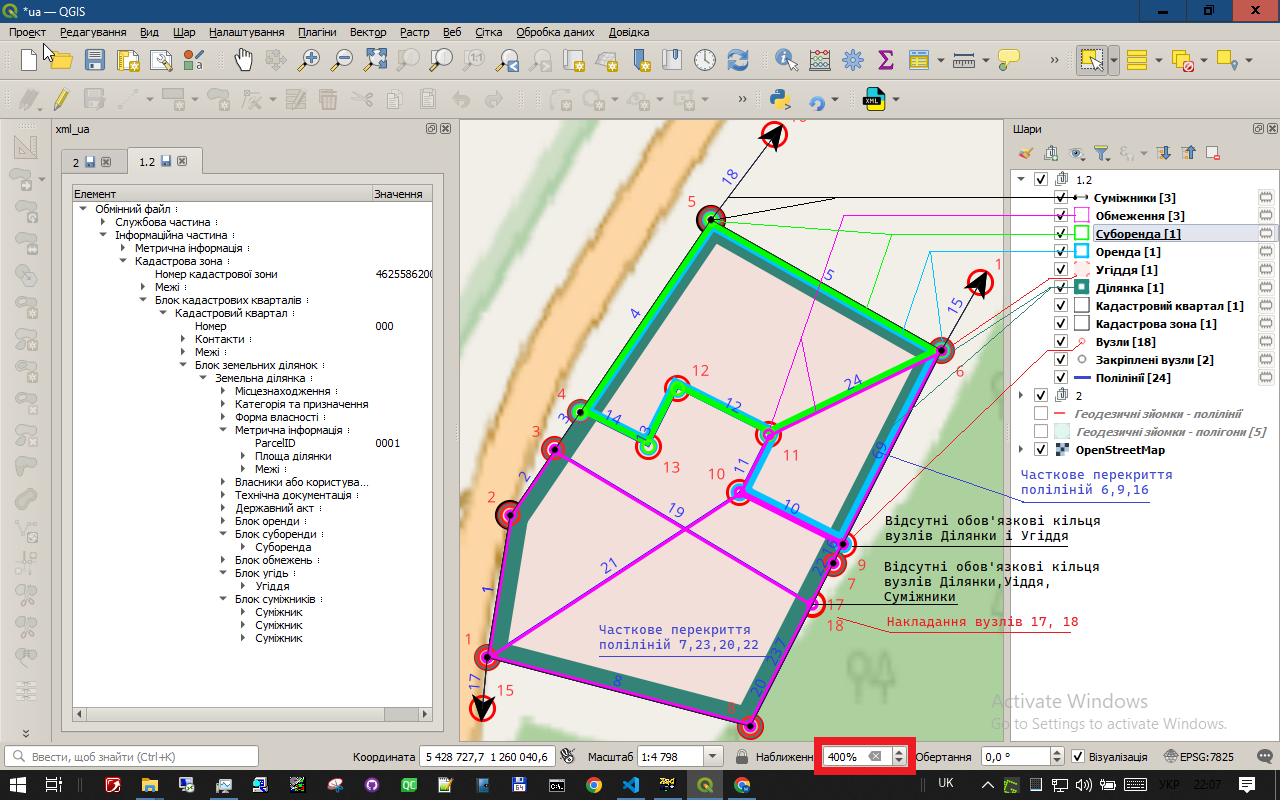
Task: Select the Суборенда [1] layer
Action: (x=1137, y=234)
